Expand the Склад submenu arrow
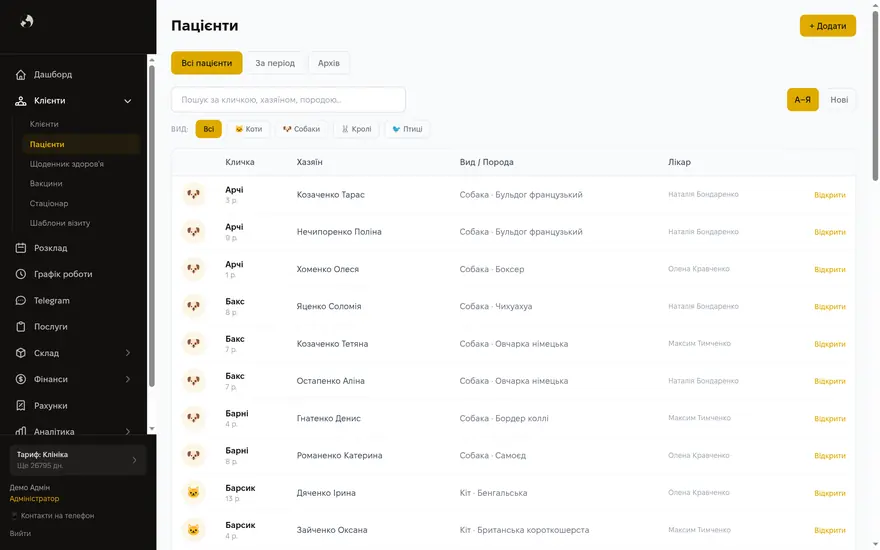The width and height of the screenshot is (880, 550). tap(127, 353)
